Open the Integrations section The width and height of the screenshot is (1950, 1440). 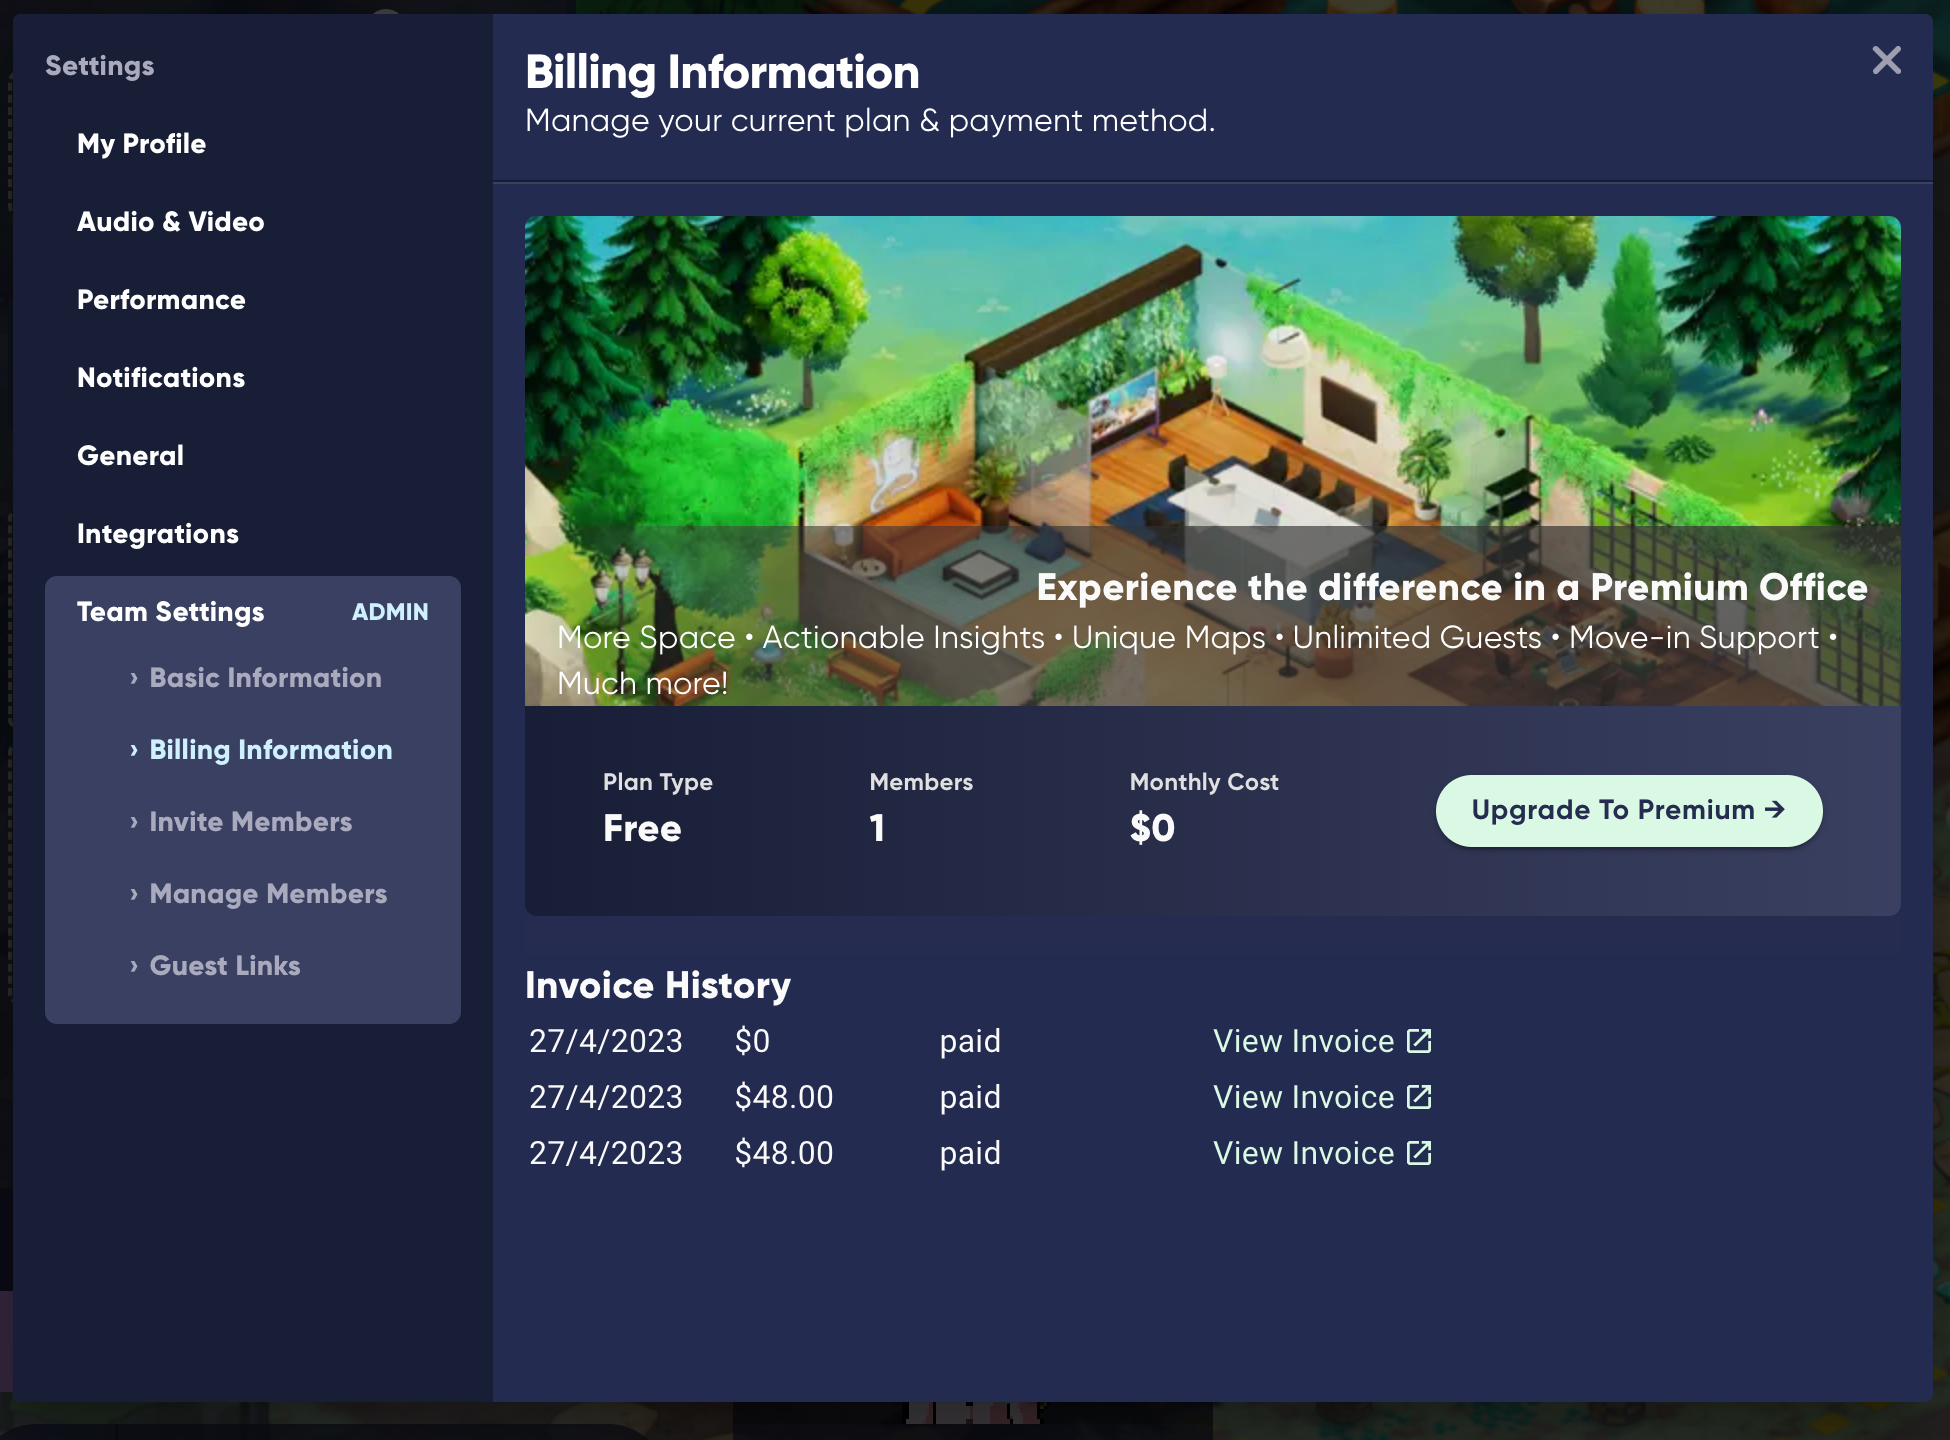click(158, 534)
